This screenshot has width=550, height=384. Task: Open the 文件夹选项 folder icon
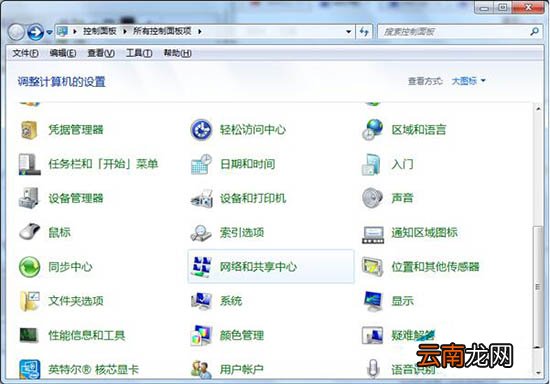[x=29, y=301]
